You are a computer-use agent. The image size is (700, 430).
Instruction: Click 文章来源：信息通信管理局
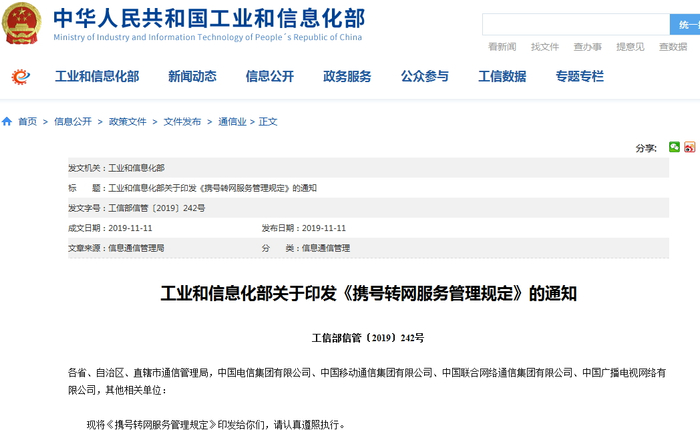[116, 248]
